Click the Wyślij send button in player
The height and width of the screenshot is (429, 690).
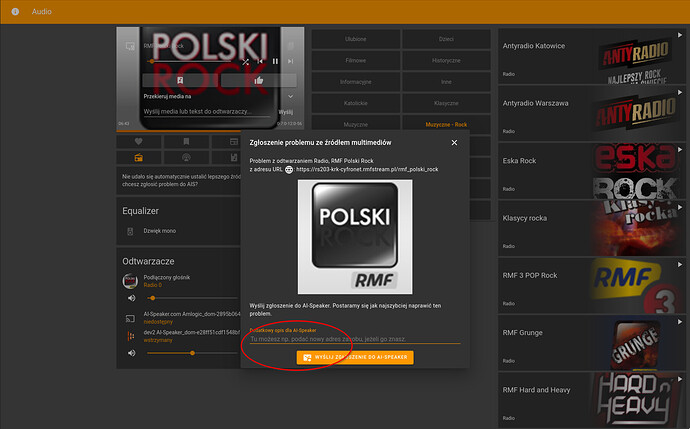point(286,112)
